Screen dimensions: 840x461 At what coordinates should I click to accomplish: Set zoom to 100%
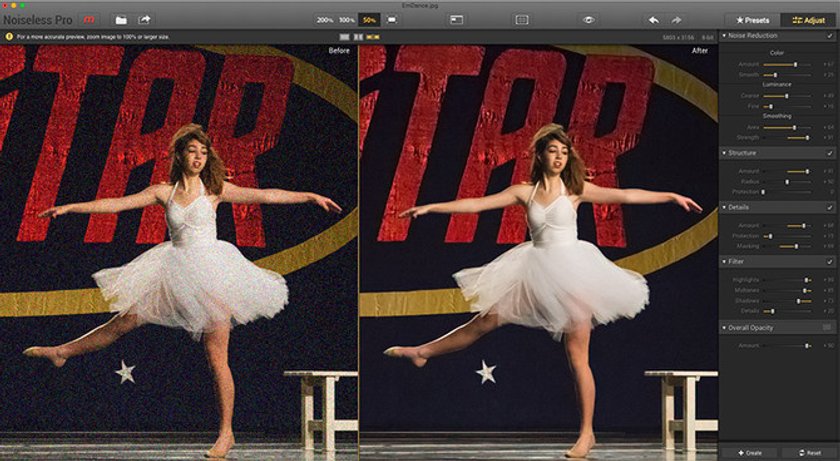(x=347, y=20)
